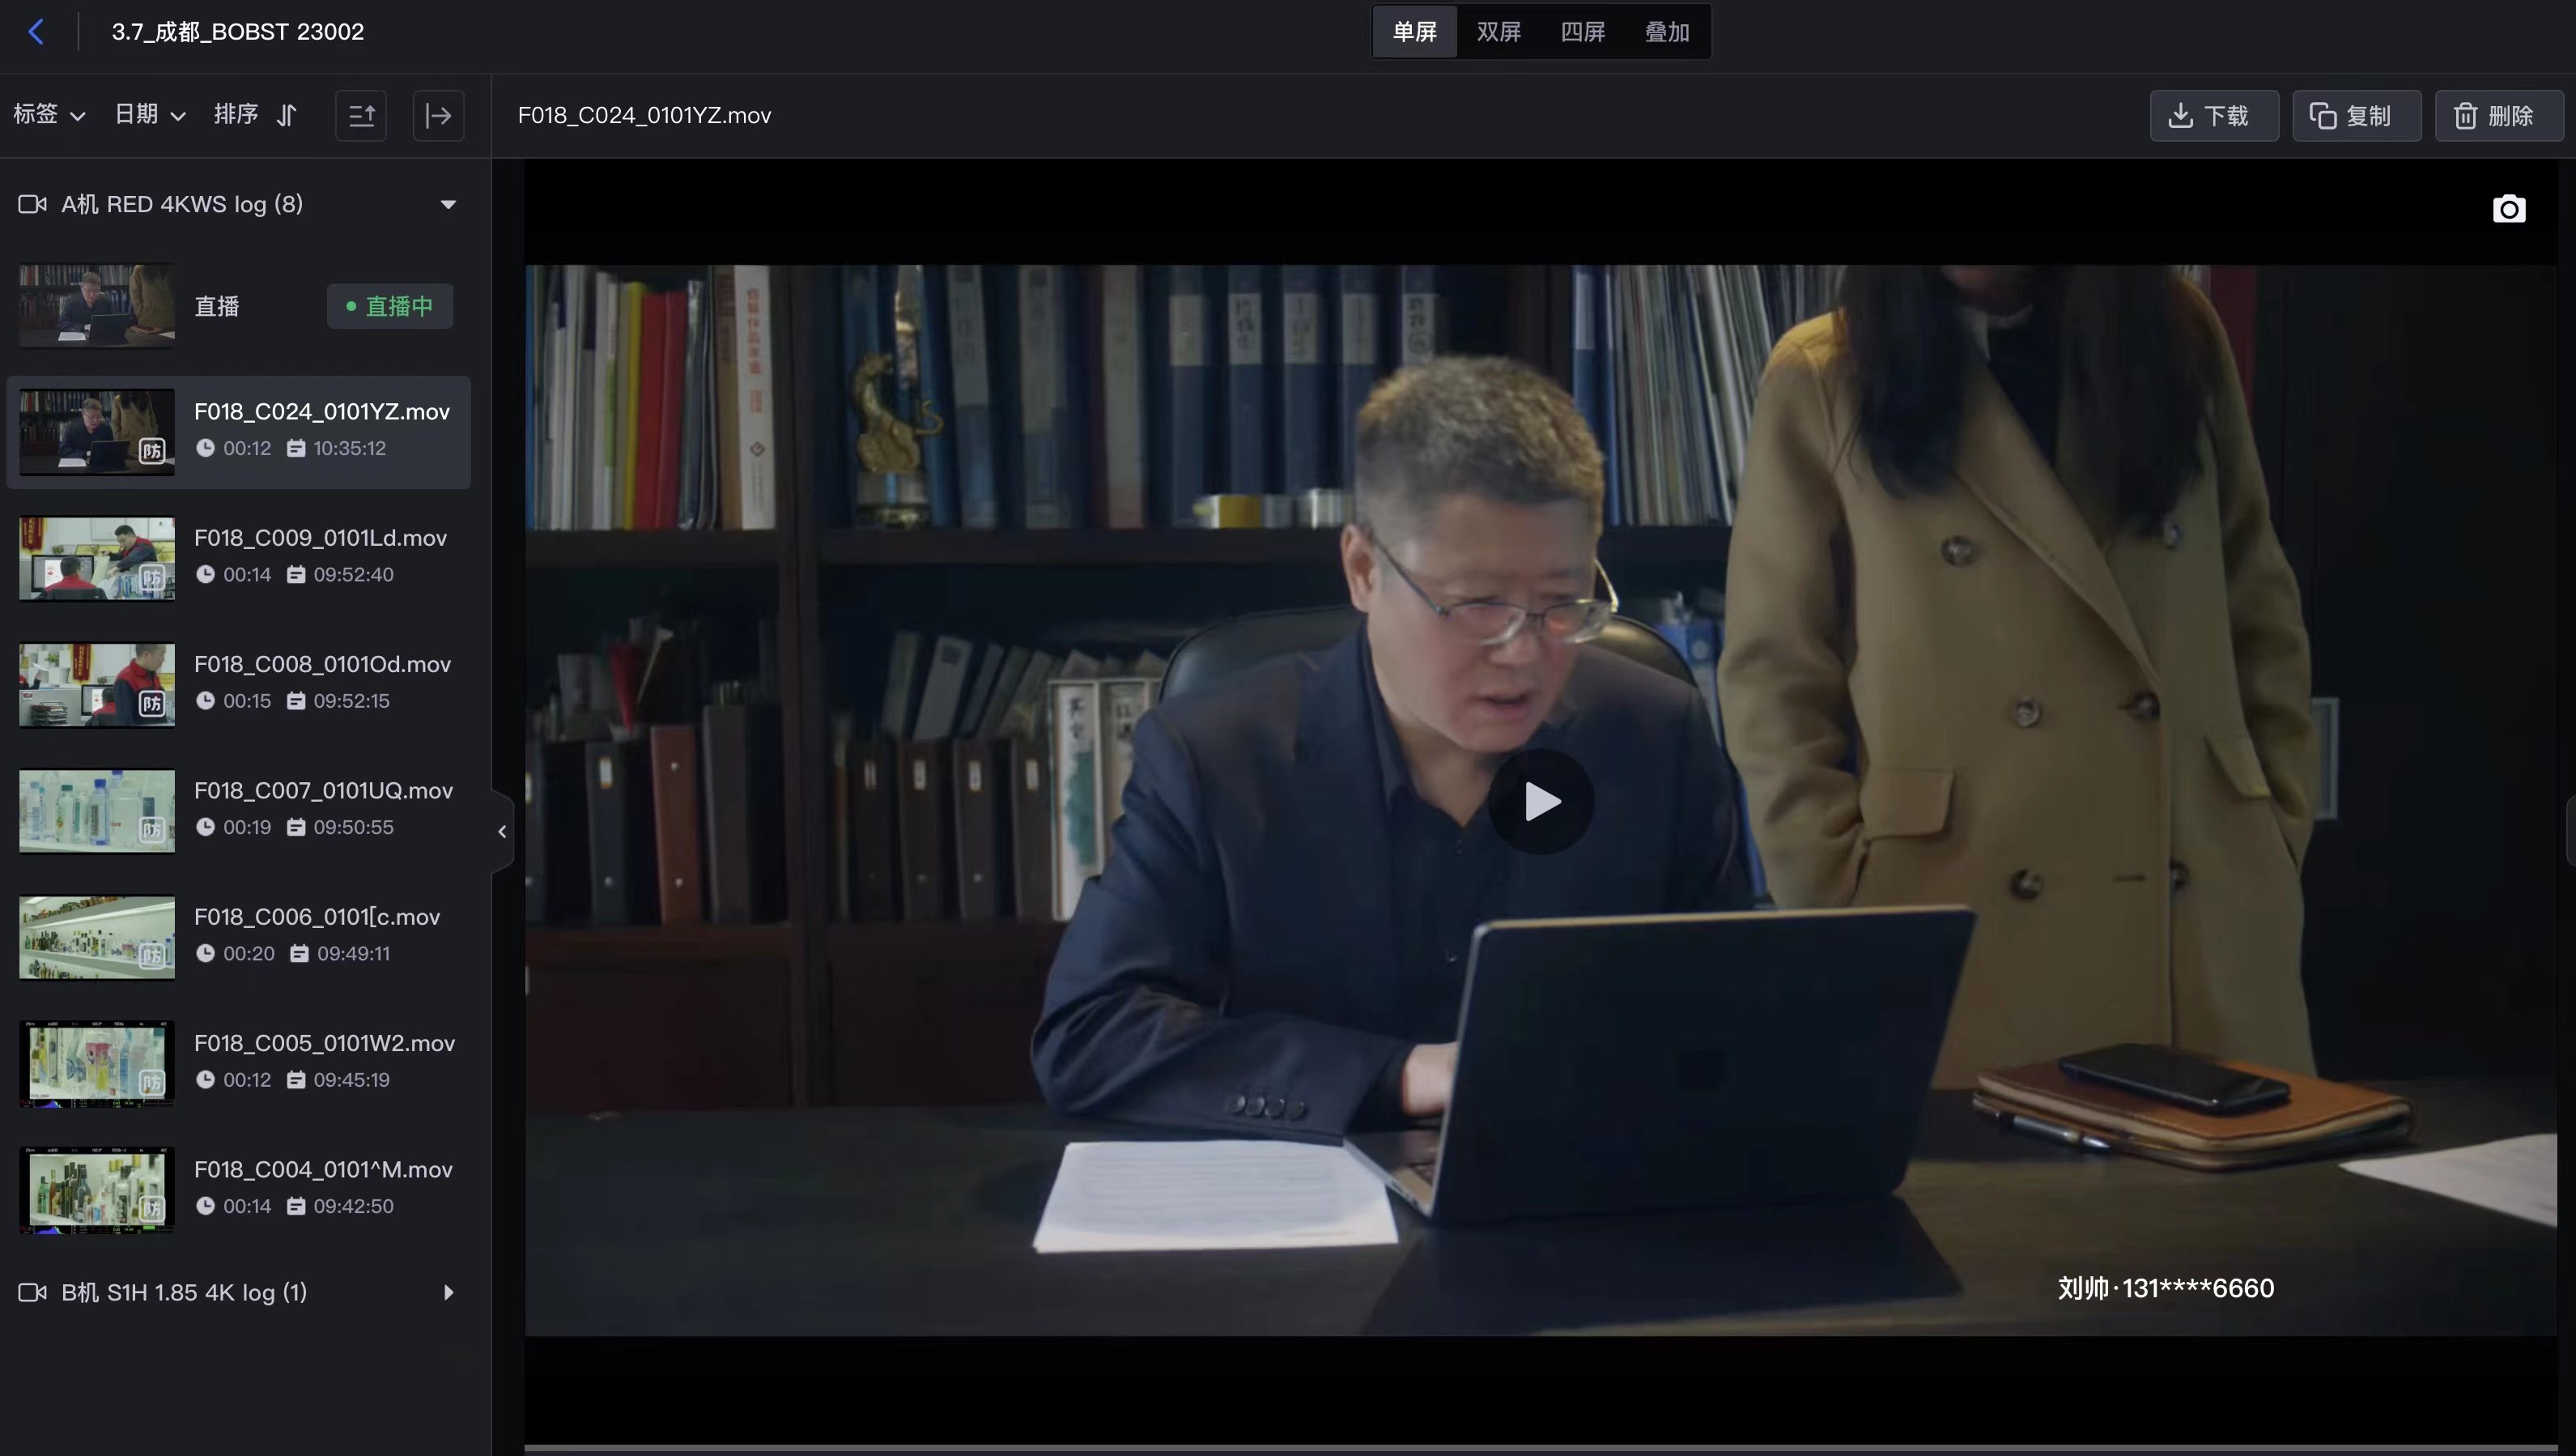This screenshot has height=1456, width=2576.
Task: Open the 直播 live stream thumbnail
Action: (97, 306)
